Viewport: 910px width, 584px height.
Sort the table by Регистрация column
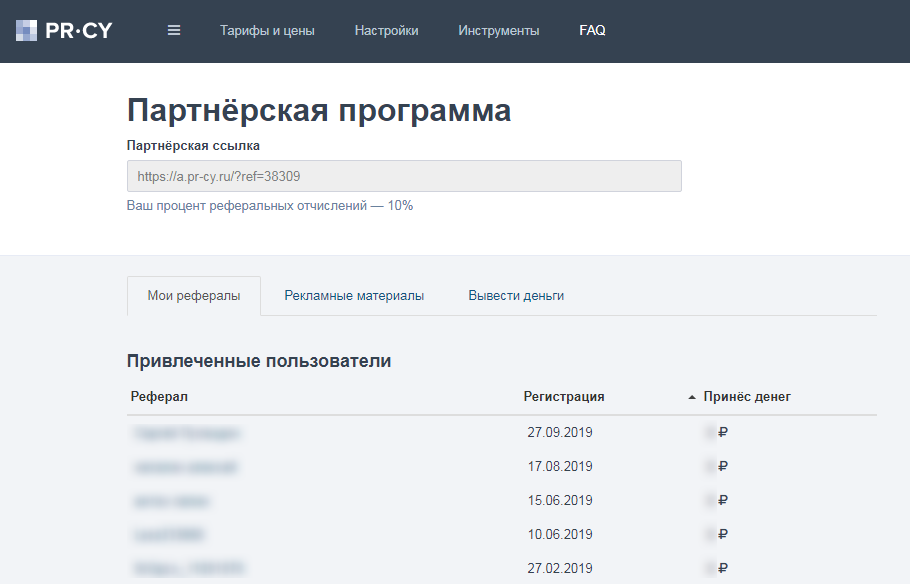pyautogui.click(x=563, y=396)
